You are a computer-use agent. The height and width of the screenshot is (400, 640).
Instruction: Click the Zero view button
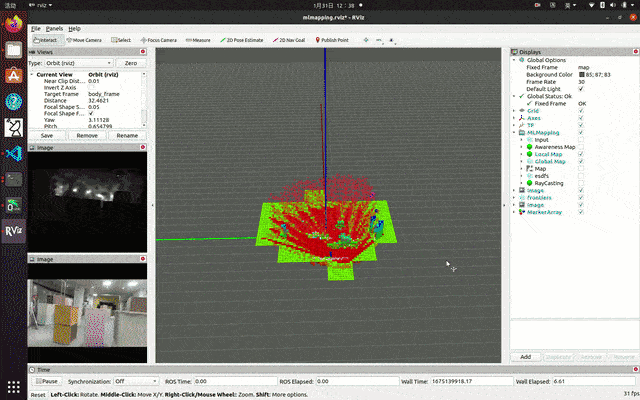click(x=131, y=63)
